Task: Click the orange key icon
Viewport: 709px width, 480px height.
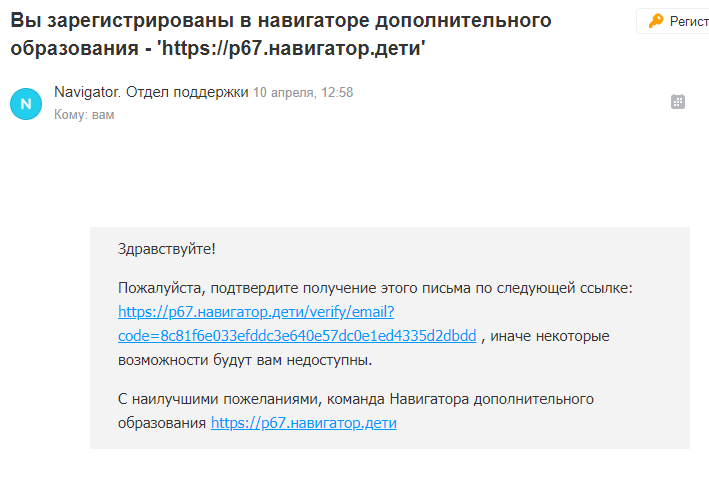Action: (656, 21)
